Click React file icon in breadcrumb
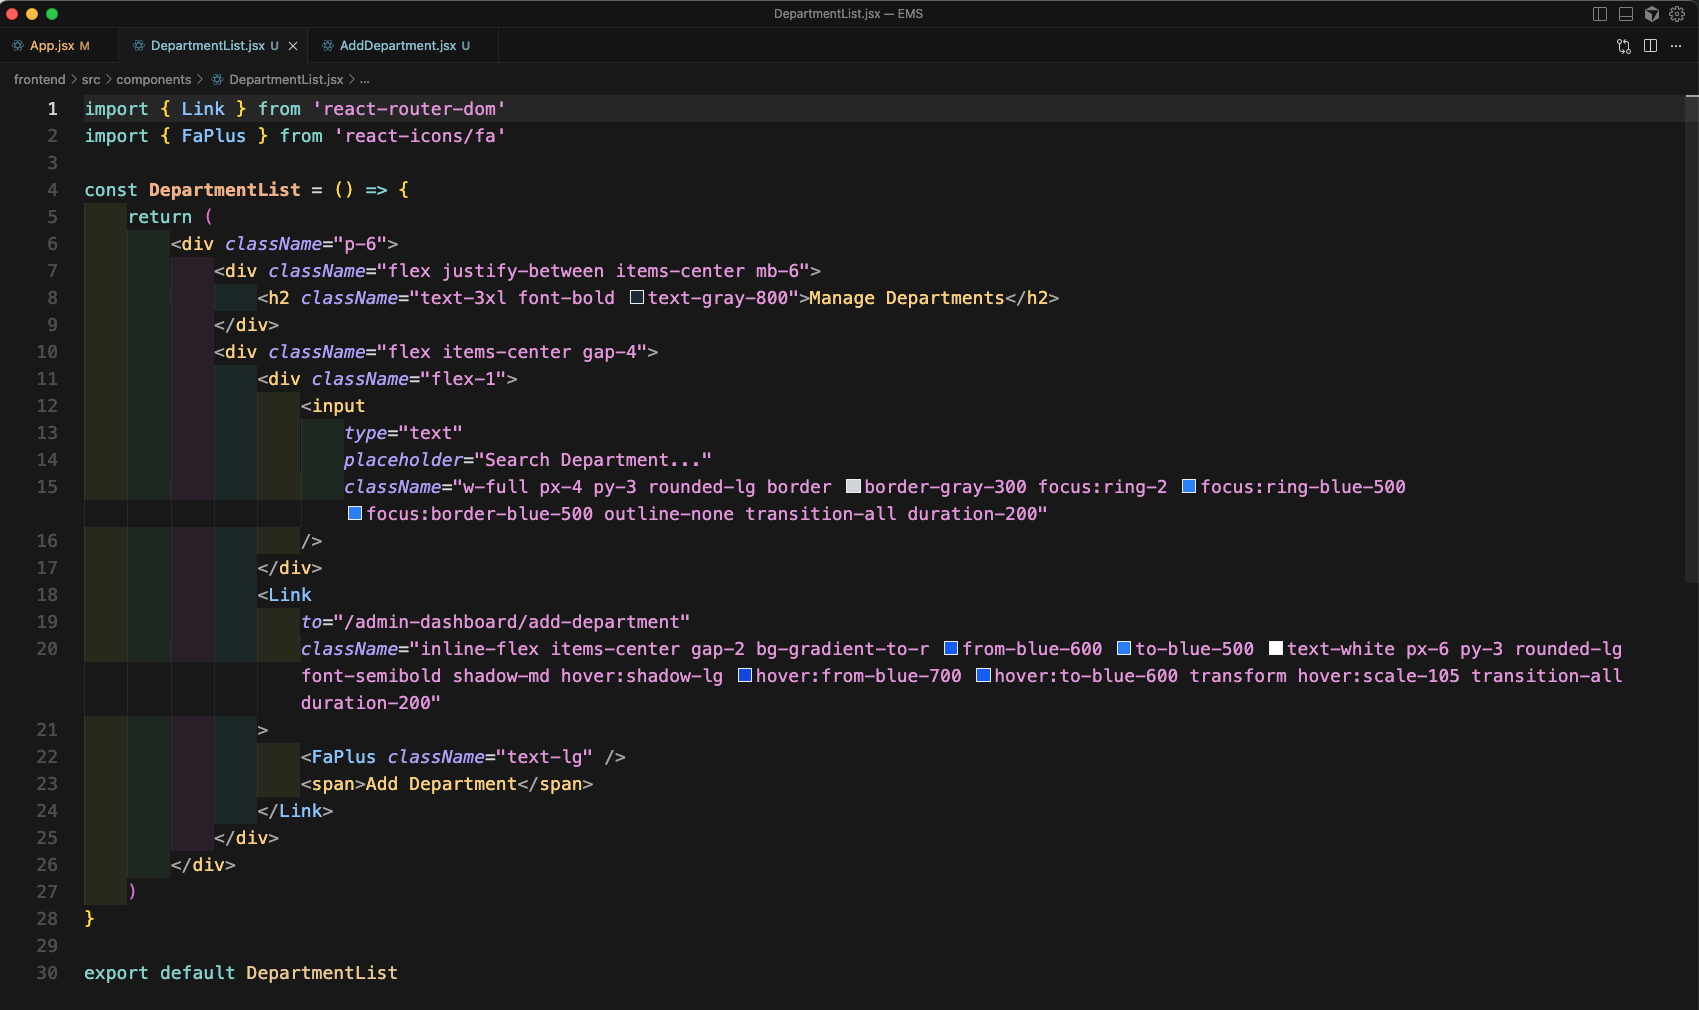1699x1010 pixels. [x=217, y=80]
